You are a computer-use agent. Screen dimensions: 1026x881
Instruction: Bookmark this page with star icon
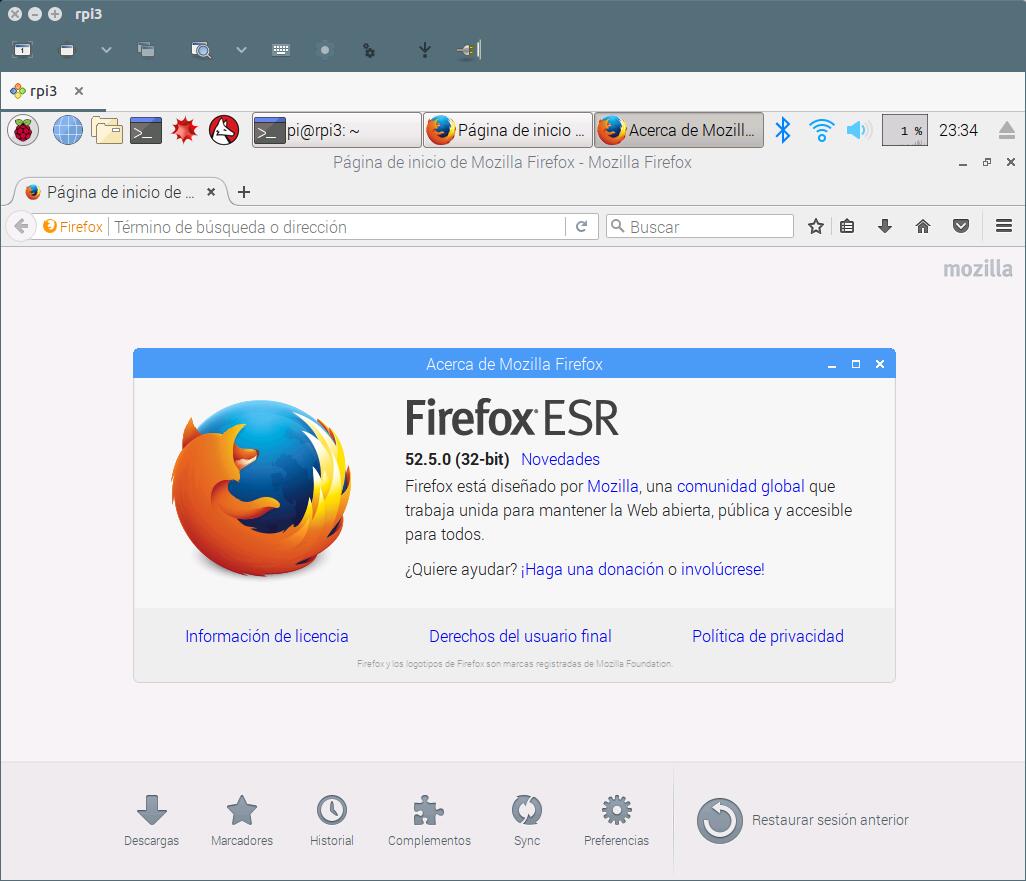click(816, 227)
